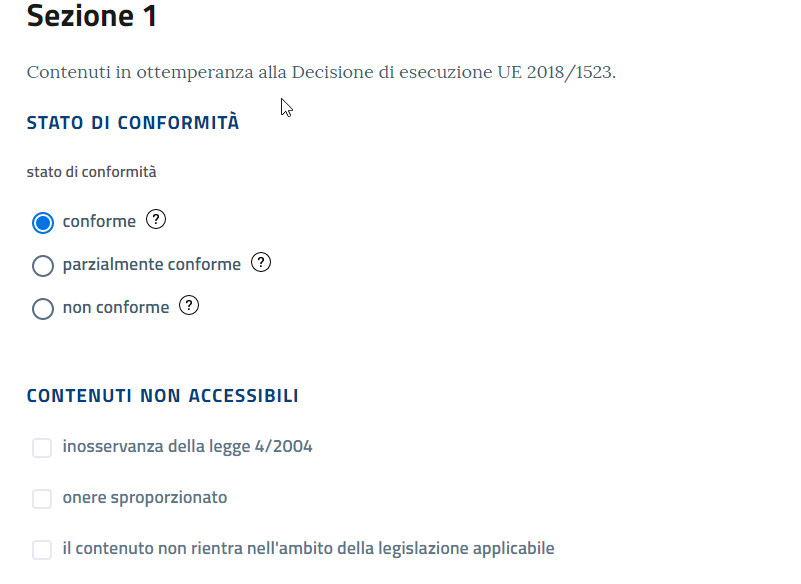This screenshot has height=584, width=801.
Task: Show help tooltip for non conforme
Action: click(x=189, y=306)
